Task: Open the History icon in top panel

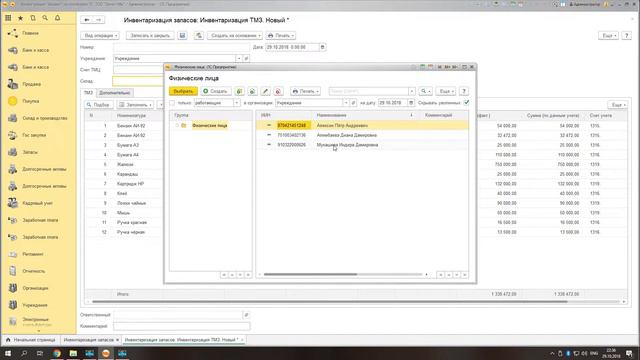Action: pyautogui.click(x=33, y=18)
